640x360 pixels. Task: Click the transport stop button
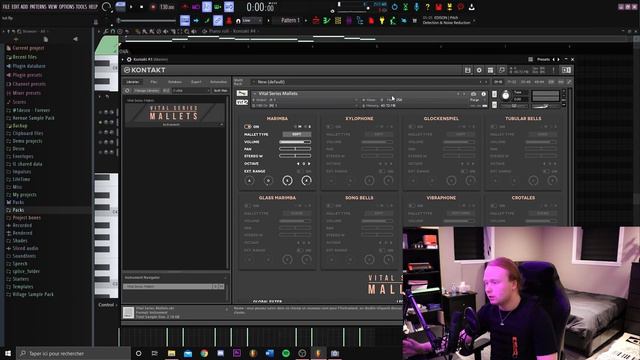tap(142, 7)
